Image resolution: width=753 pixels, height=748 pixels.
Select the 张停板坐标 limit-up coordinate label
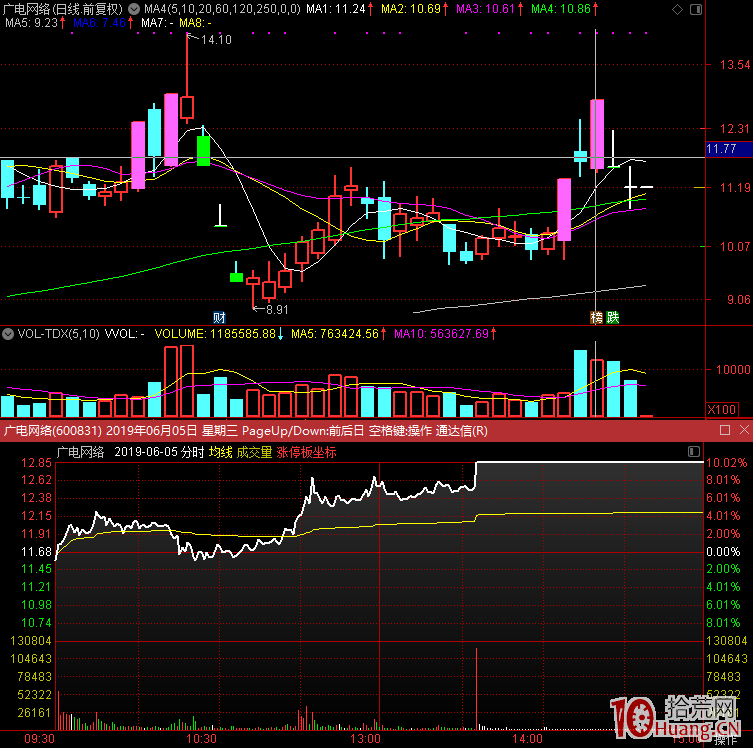click(x=306, y=452)
